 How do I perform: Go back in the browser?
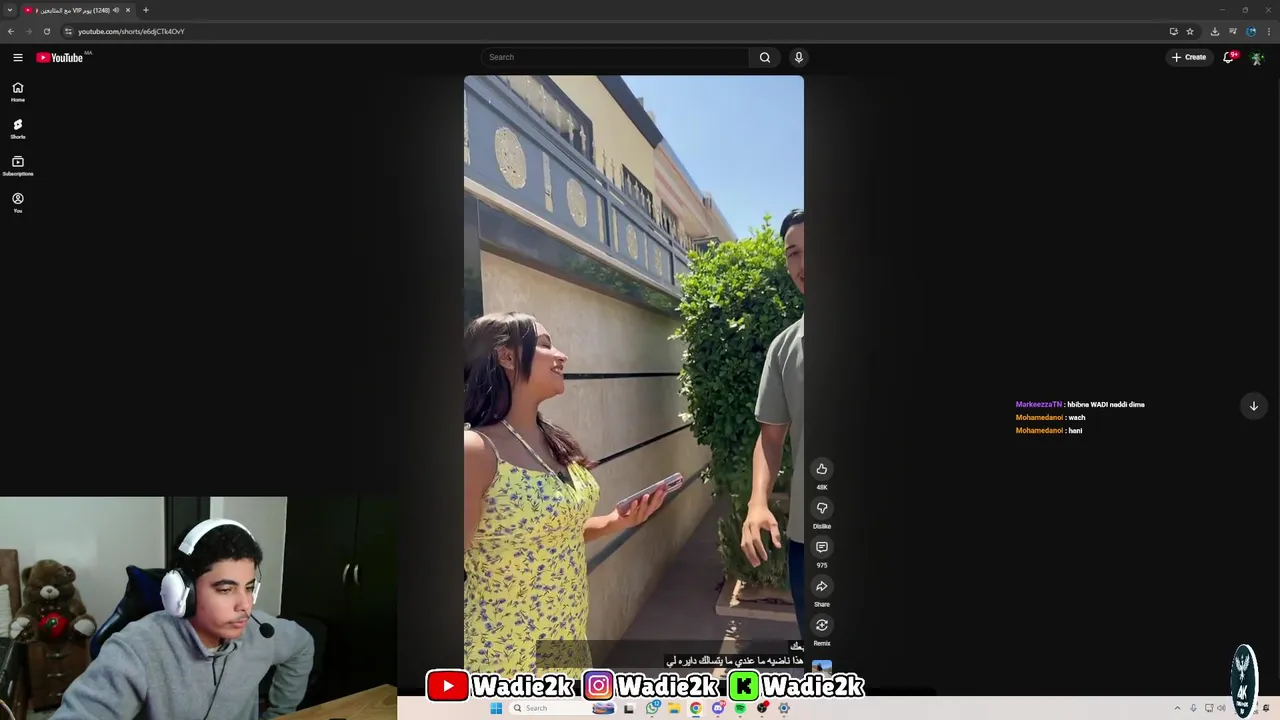click(11, 31)
